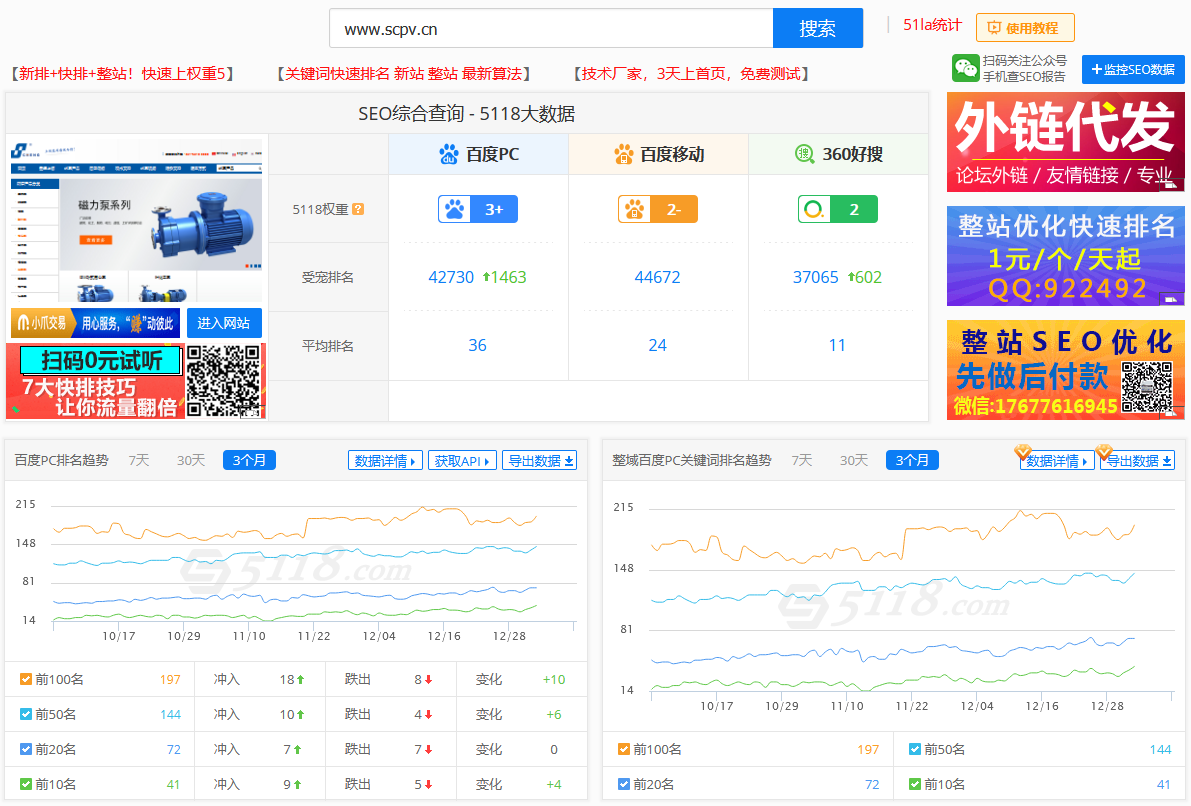This screenshot has width=1191, height=806.
Task: Open the 技术厂家 3天上首页 ad link
Action: pyautogui.click(x=691, y=74)
